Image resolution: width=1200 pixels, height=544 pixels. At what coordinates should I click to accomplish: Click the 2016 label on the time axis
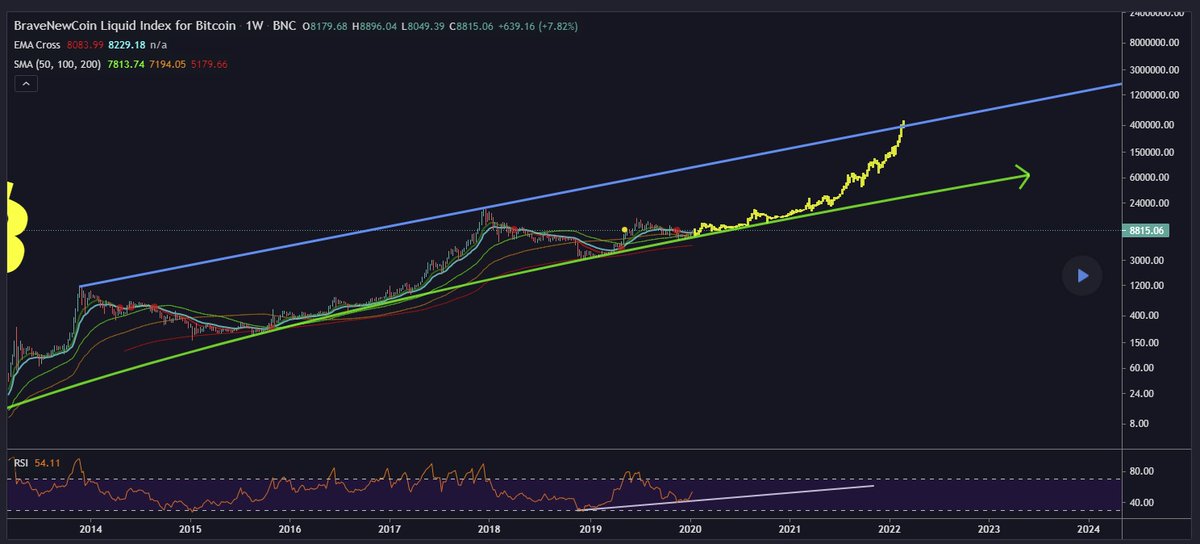(289, 528)
